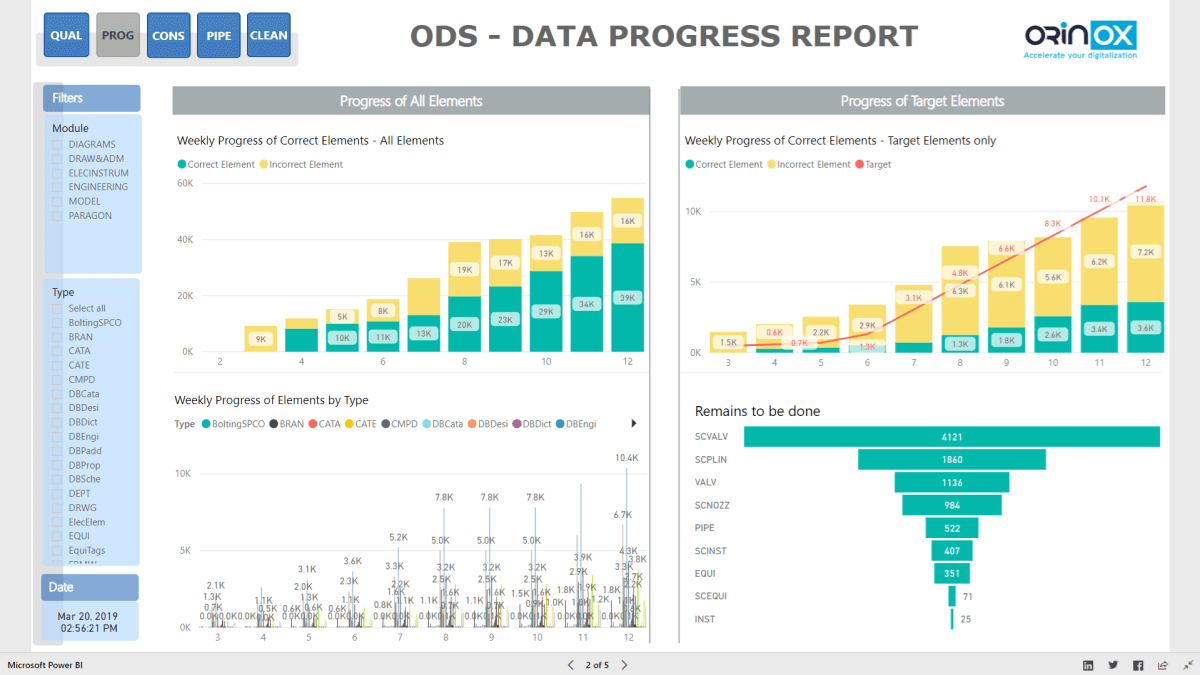Go to next report page arrow
The width and height of the screenshot is (1200, 675).
tap(625, 665)
